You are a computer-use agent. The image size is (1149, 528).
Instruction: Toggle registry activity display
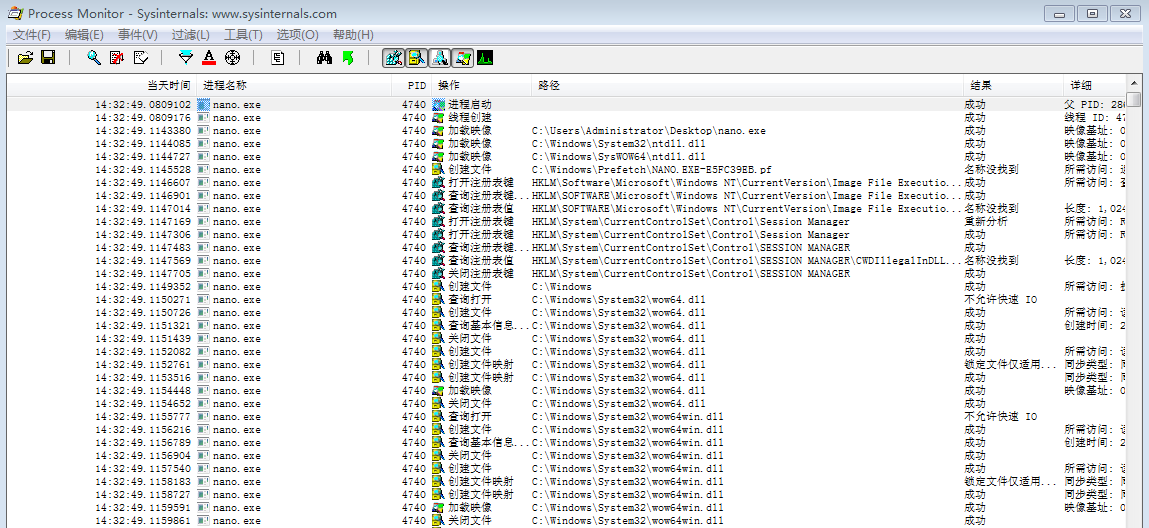pyautogui.click(x=394, y=58)
